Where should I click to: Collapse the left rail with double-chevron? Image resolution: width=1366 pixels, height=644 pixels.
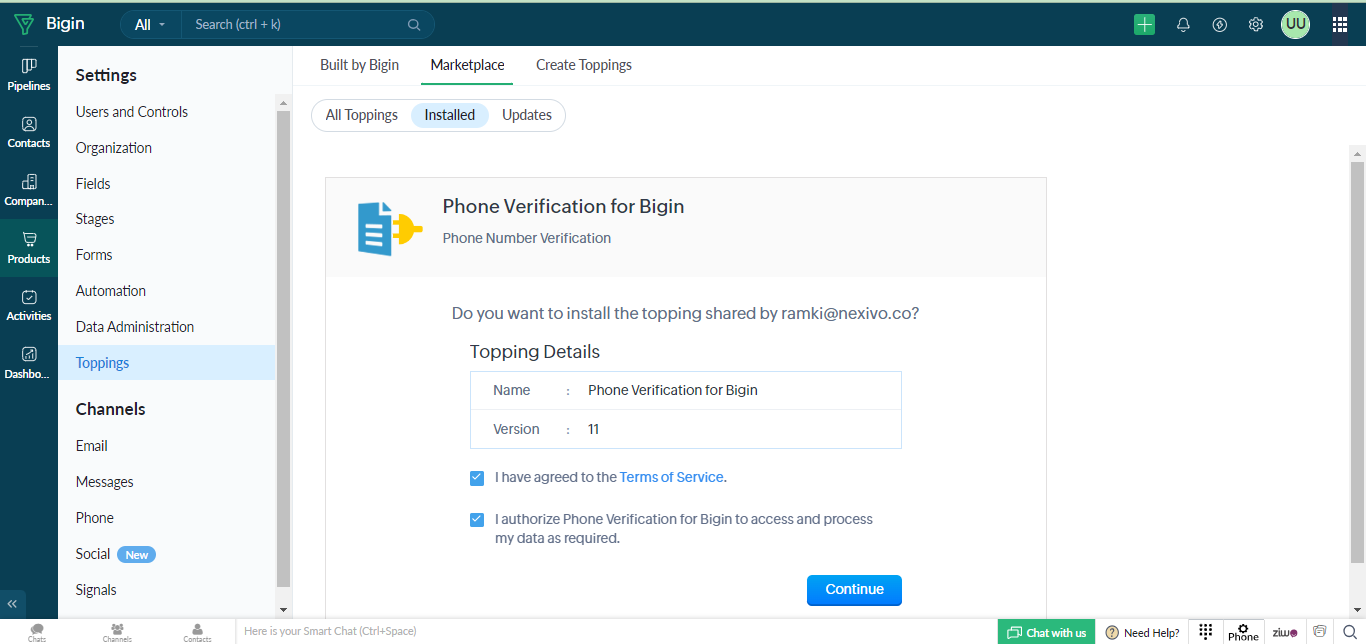point(13,605)
